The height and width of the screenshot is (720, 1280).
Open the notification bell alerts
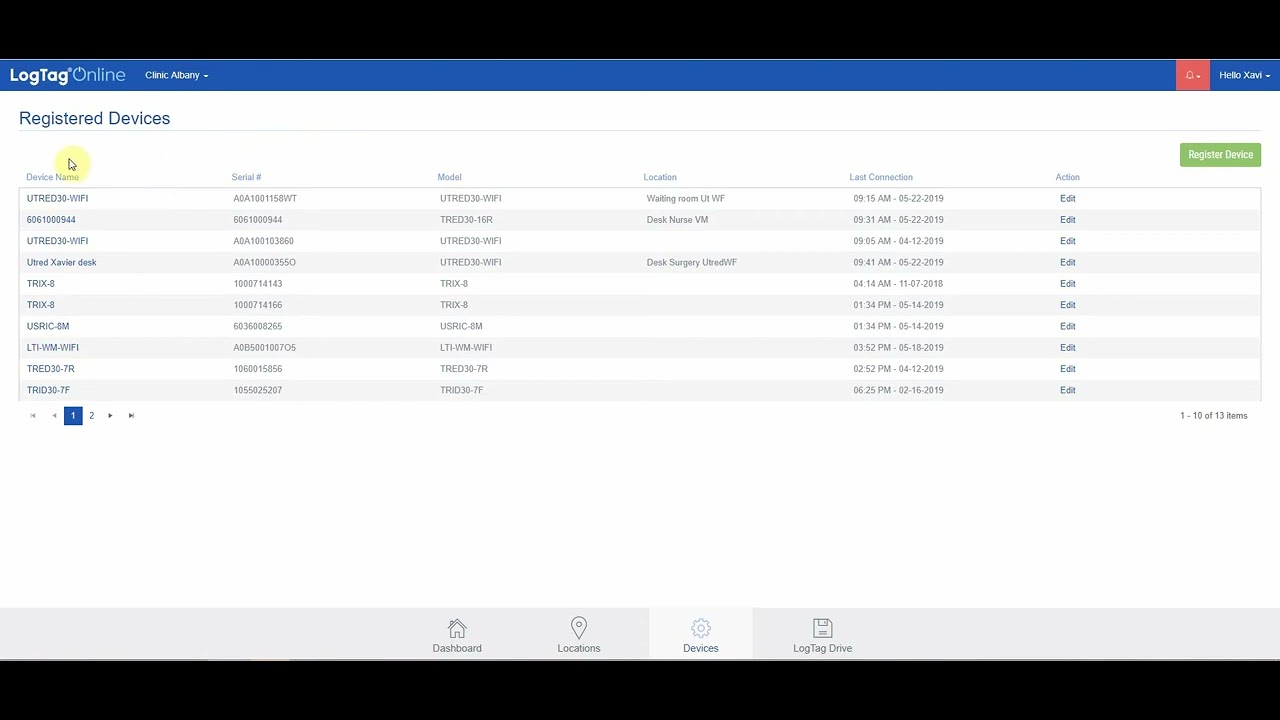click(x=1192, y=75)
